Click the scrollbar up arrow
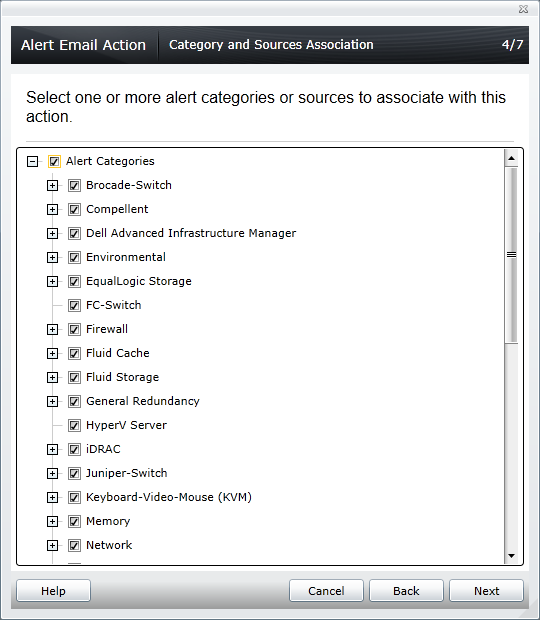The image size is (540, 620). click(511, 158)
